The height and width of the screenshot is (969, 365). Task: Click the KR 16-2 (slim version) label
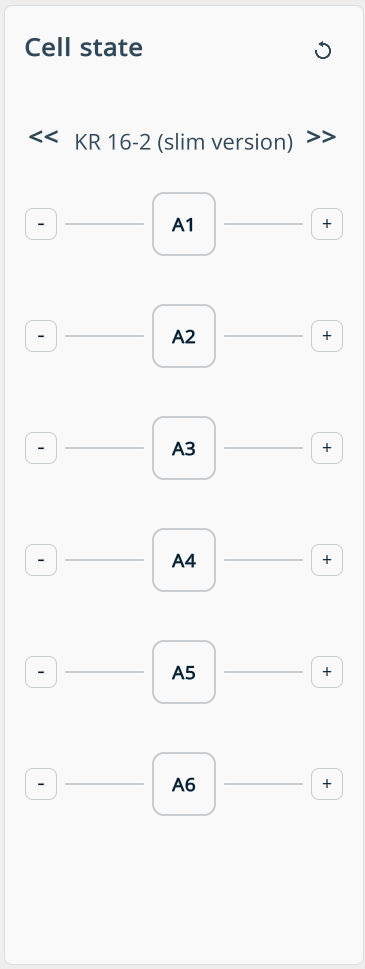coord(183,142)
